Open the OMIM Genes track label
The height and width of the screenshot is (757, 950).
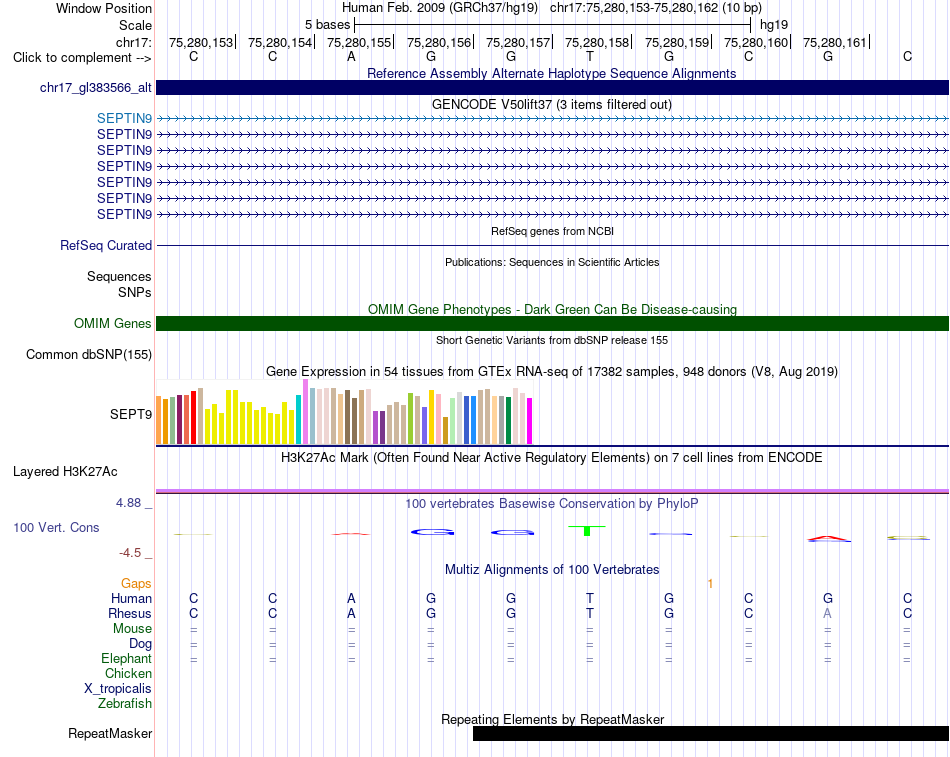112,324
